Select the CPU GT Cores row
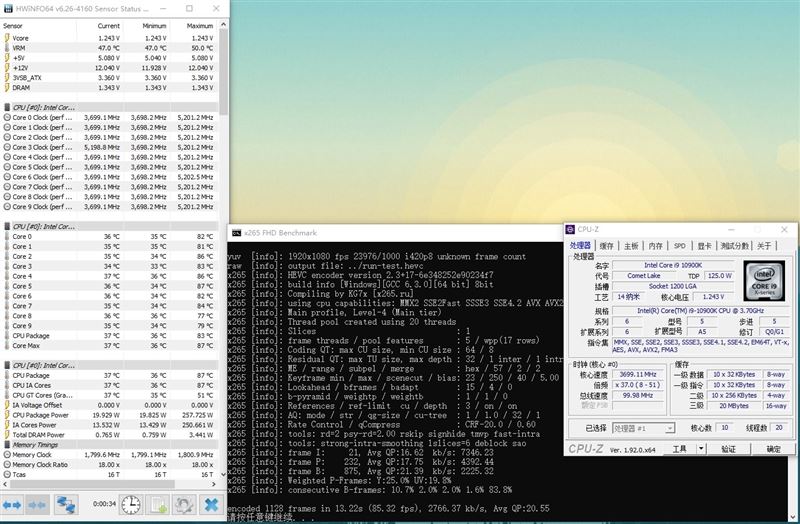The image size is (800, 524). 110,395
